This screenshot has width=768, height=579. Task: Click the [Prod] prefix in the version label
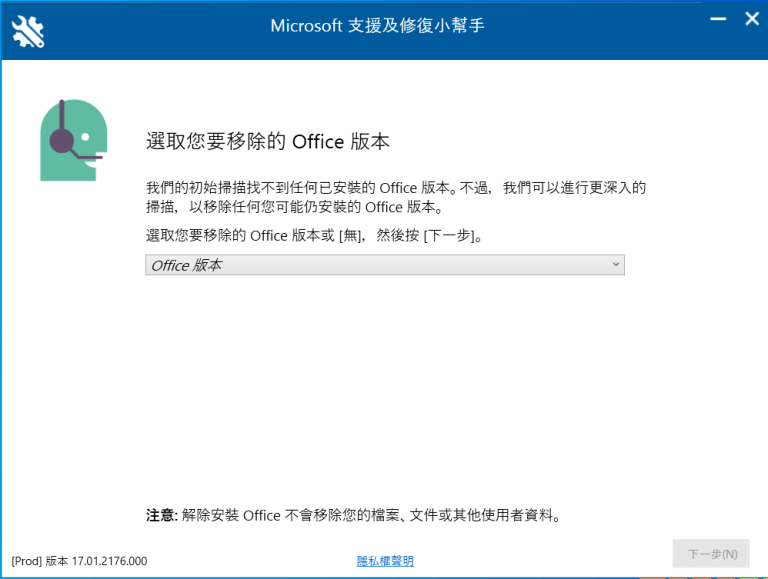point(27,561)
